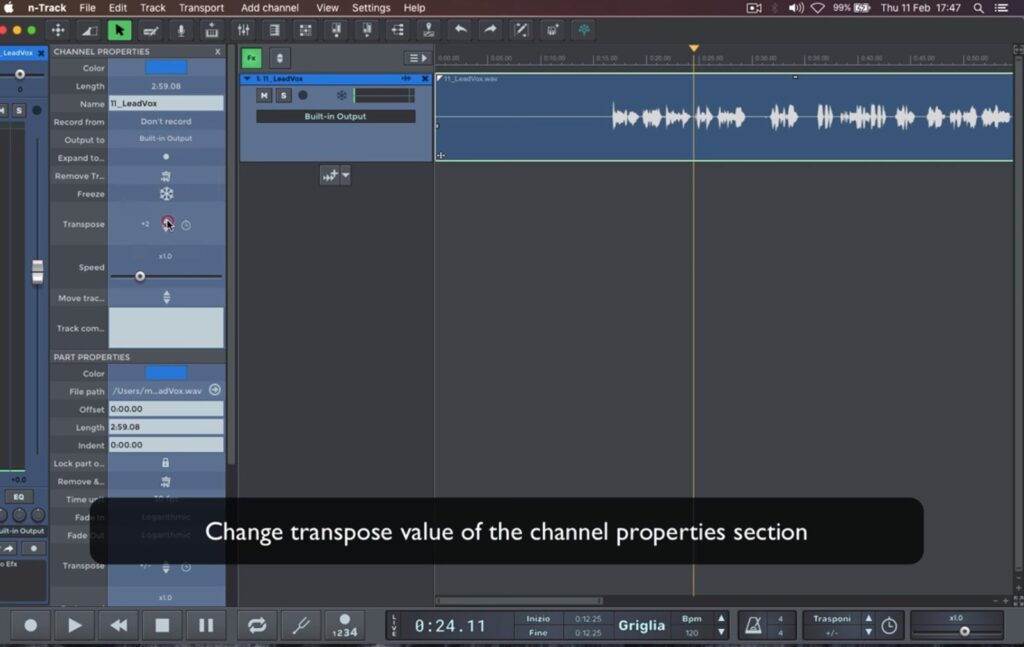Click the diagonal slash tool icon

click(x=521, y=30)
